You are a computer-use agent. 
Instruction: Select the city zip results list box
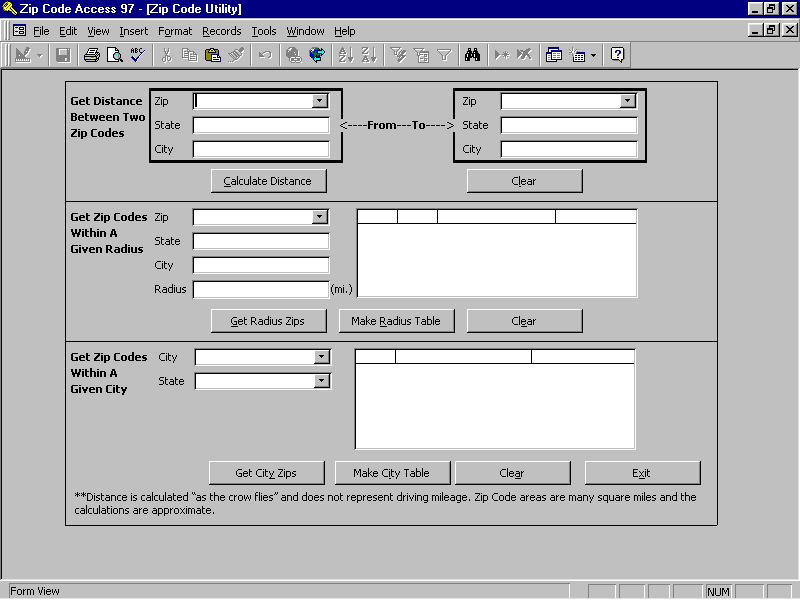[x=495, y=399]
